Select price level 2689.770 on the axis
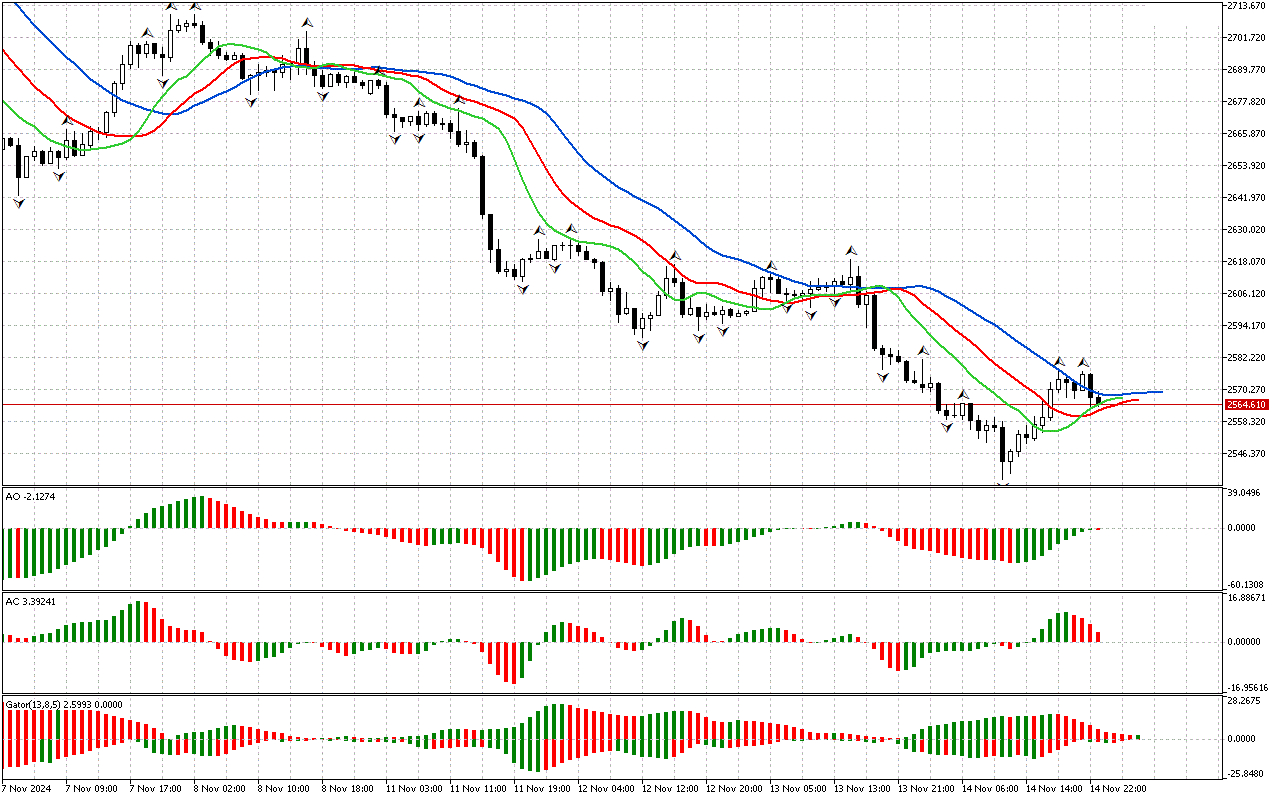1280x800 pixels. tap(1247, 70)
